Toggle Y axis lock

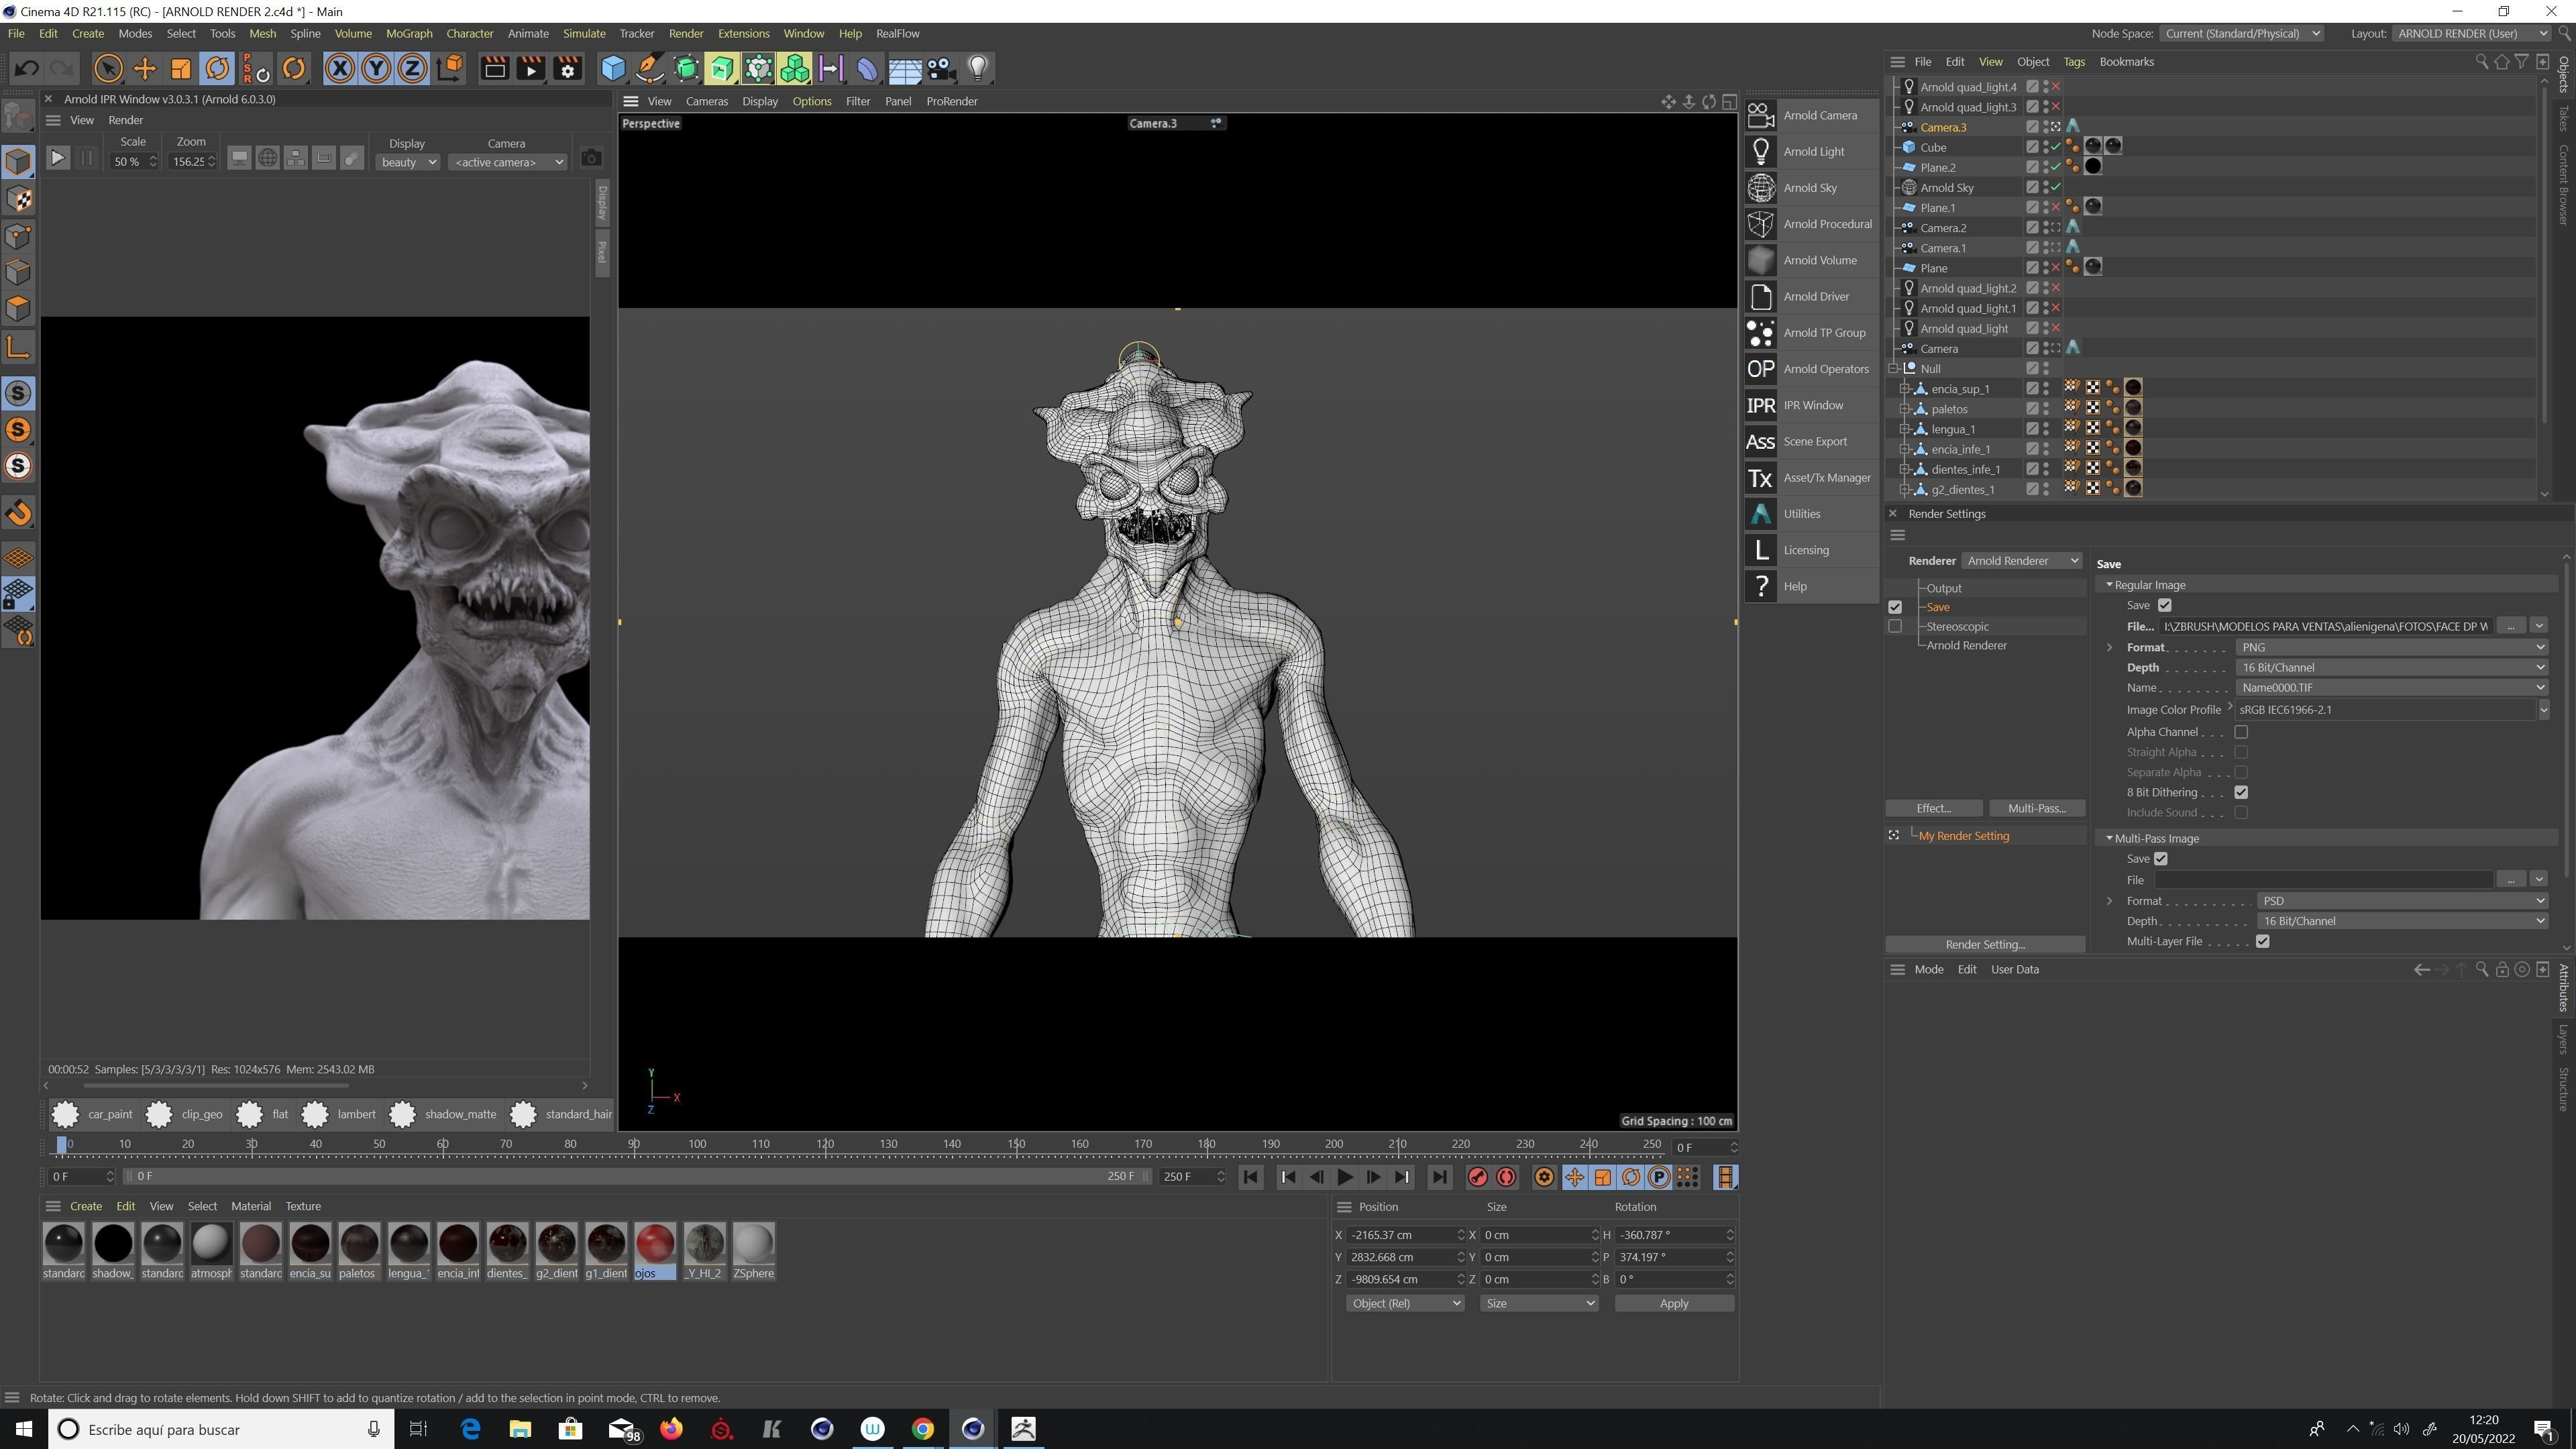pos(376,69)
